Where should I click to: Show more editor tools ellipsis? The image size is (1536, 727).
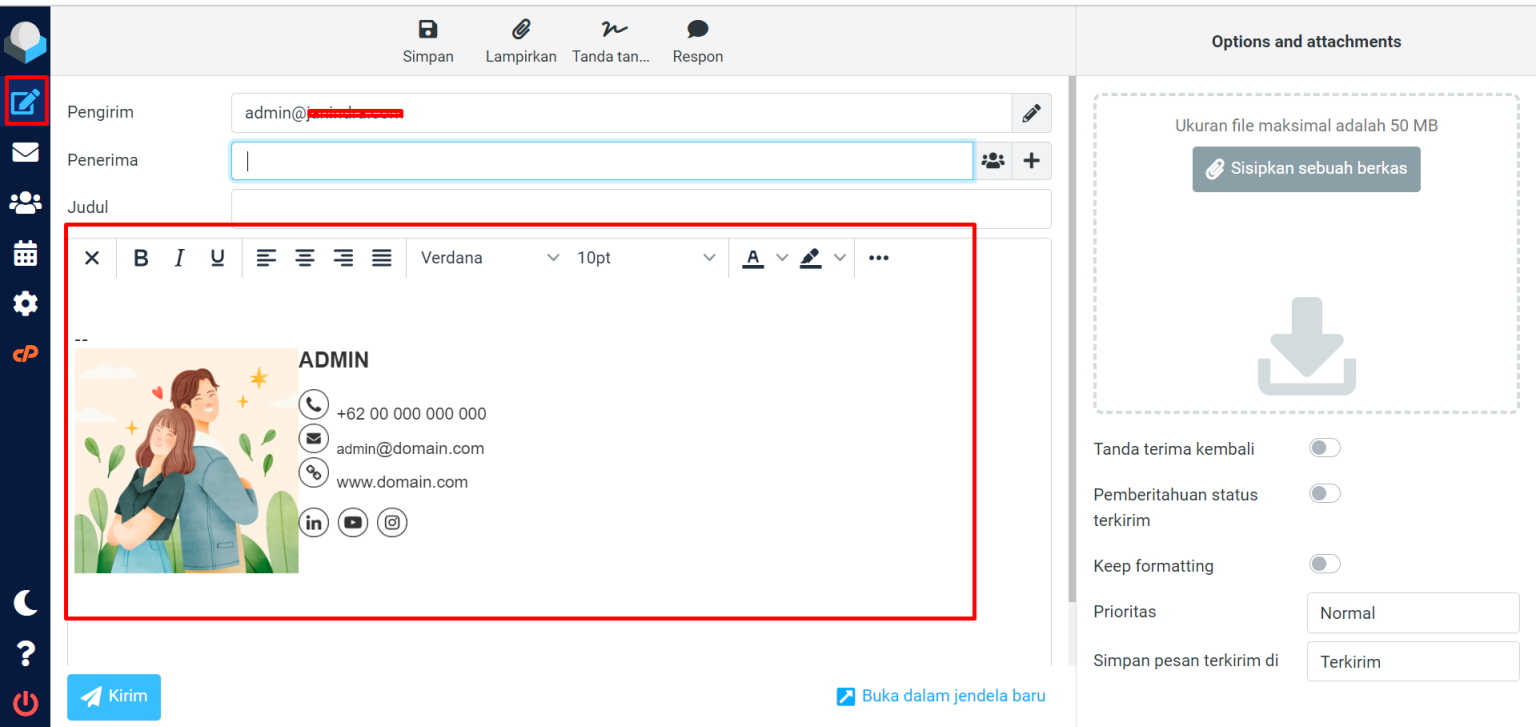[878, 258]
